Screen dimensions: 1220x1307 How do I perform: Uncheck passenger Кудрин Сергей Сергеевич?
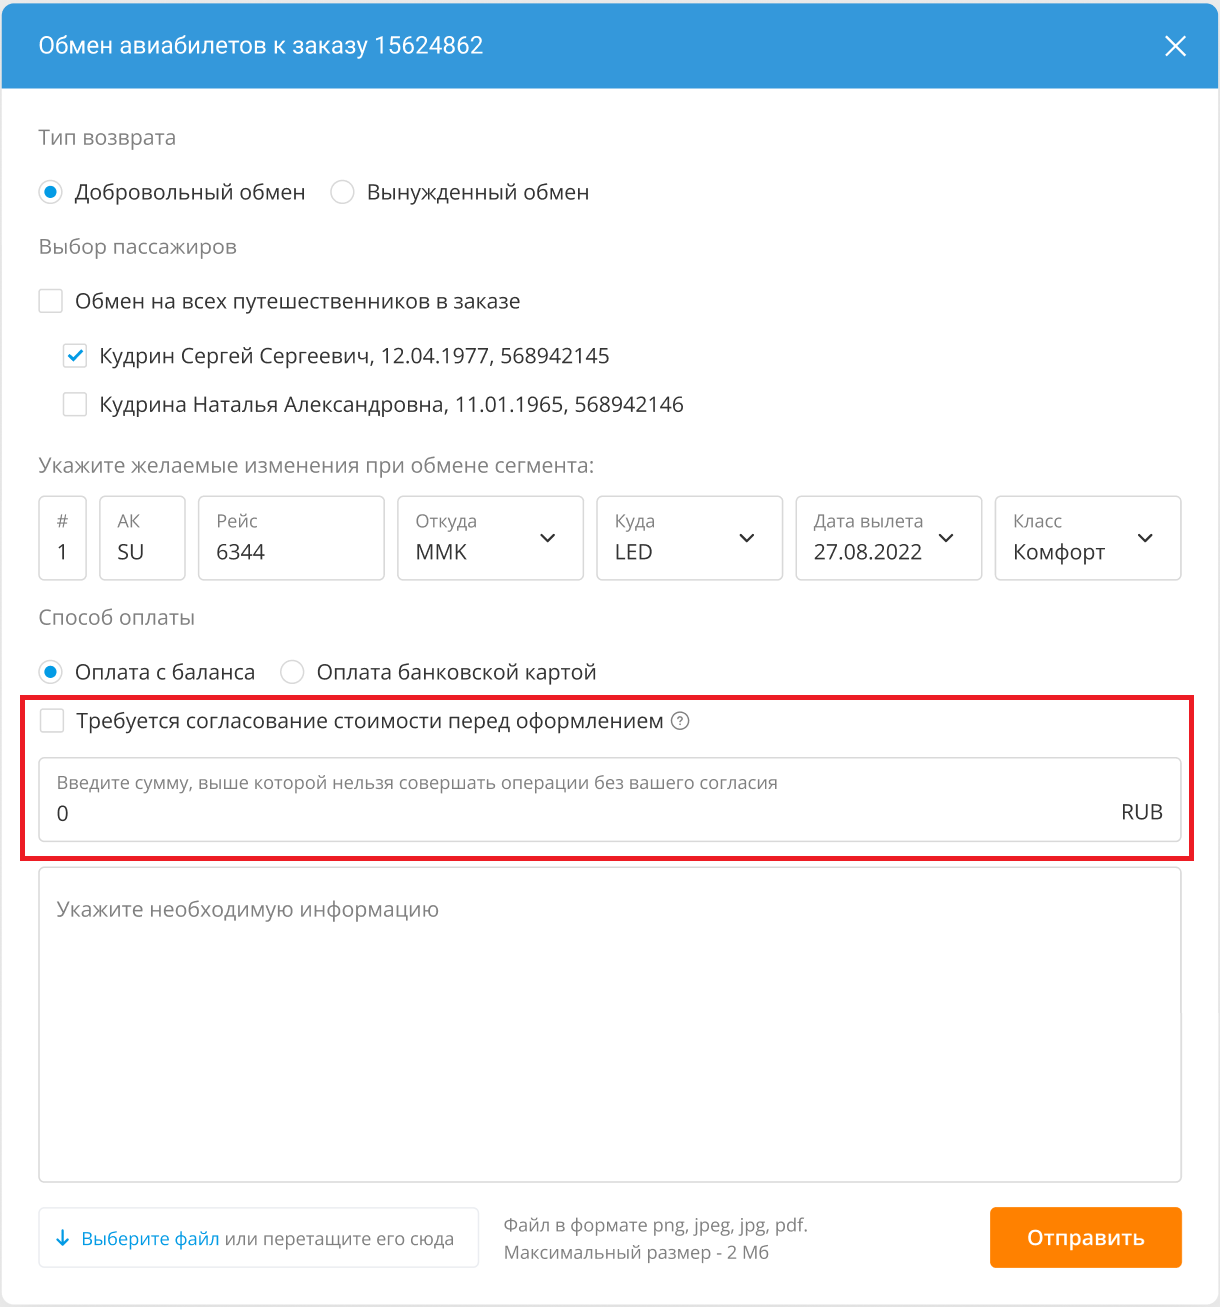click(x=75, y=355)
